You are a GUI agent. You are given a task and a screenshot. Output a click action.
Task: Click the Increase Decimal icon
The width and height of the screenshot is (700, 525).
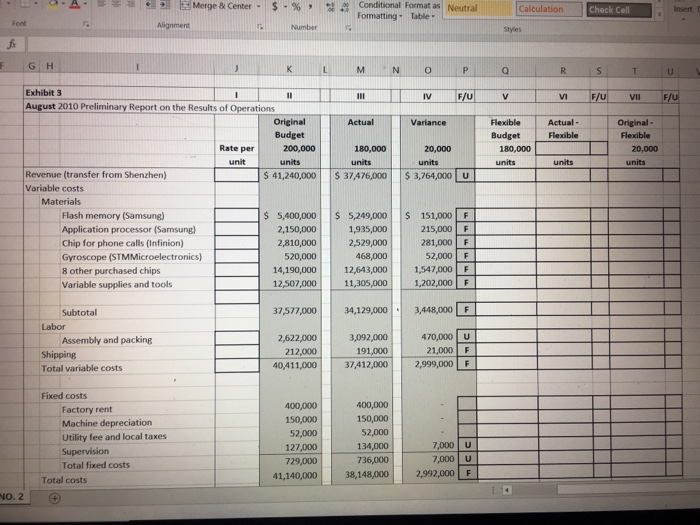click(x=331, y=8)
